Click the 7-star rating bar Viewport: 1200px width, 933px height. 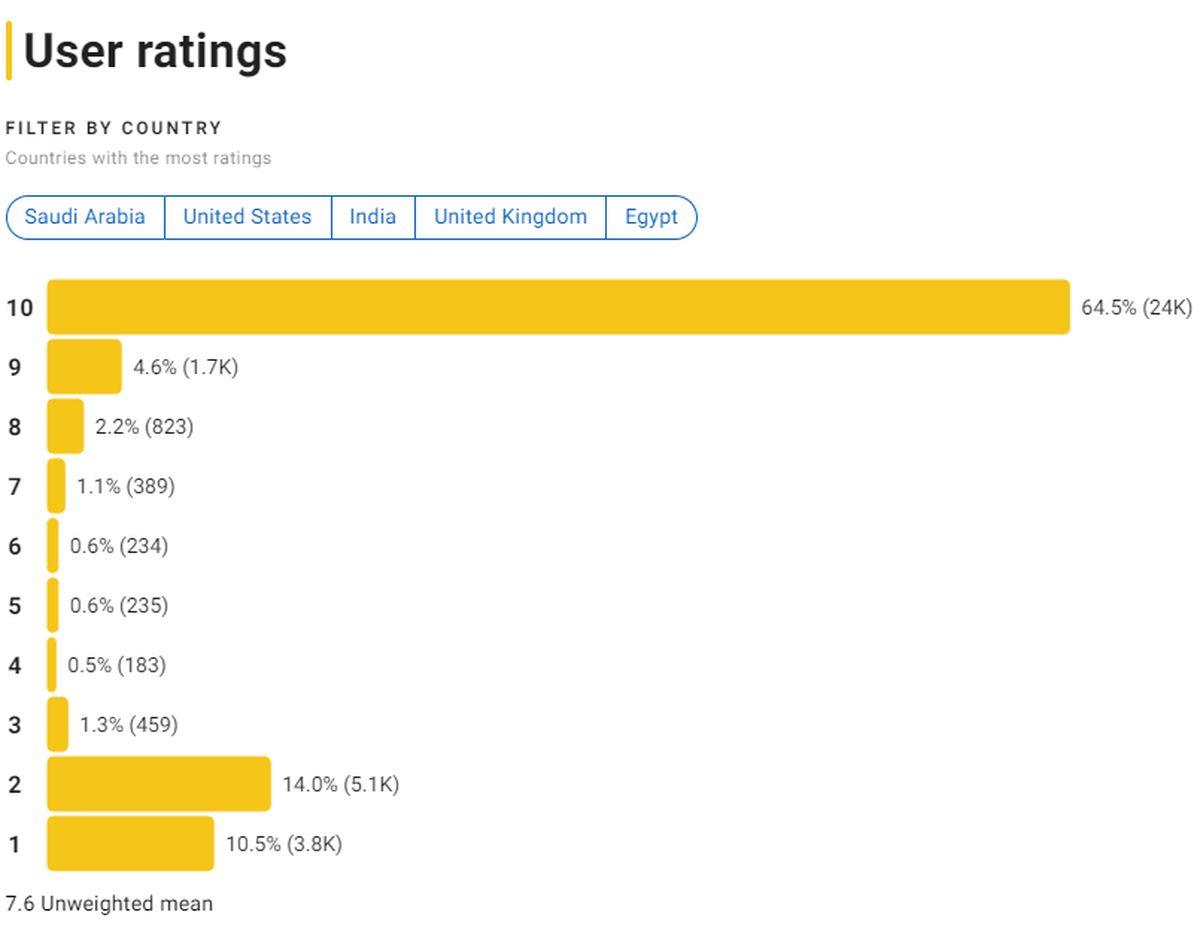[x=56, y=486]
